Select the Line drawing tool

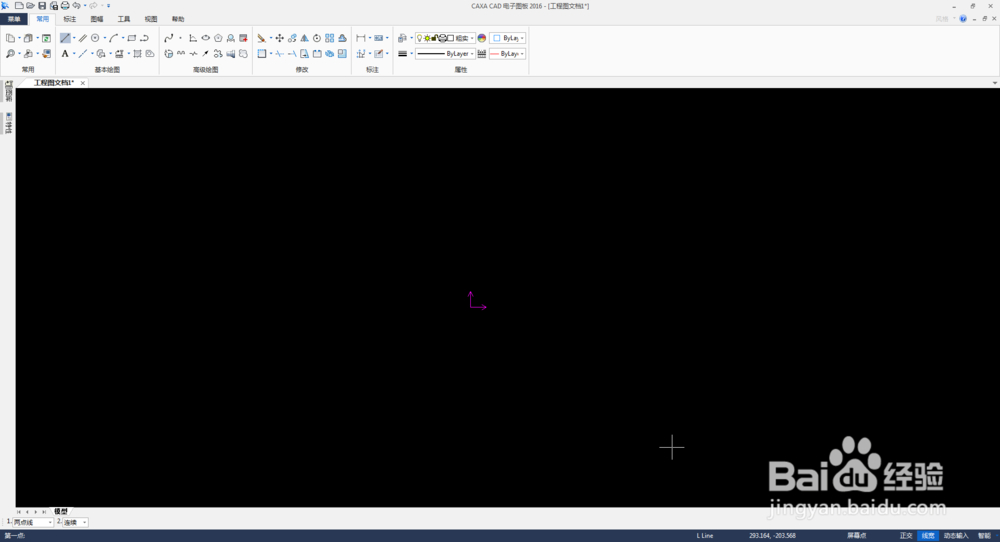coord(65,38)
